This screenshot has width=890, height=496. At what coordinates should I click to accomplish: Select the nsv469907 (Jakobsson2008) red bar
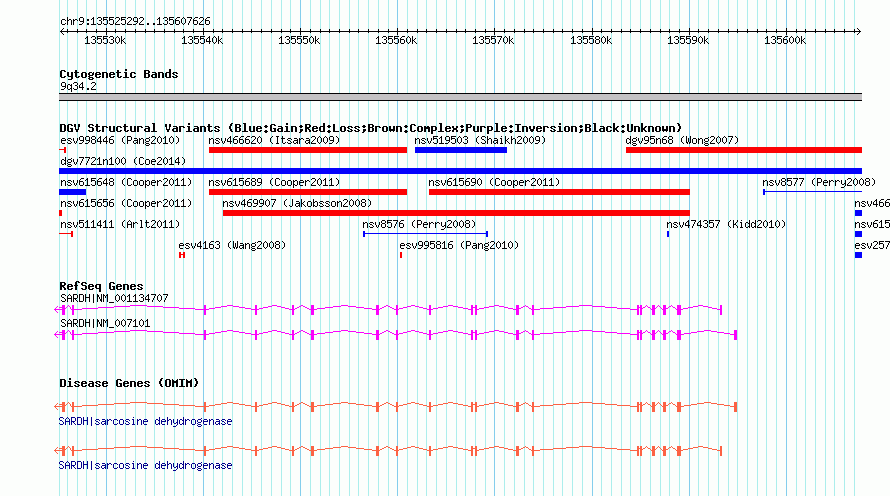[456, 213]
